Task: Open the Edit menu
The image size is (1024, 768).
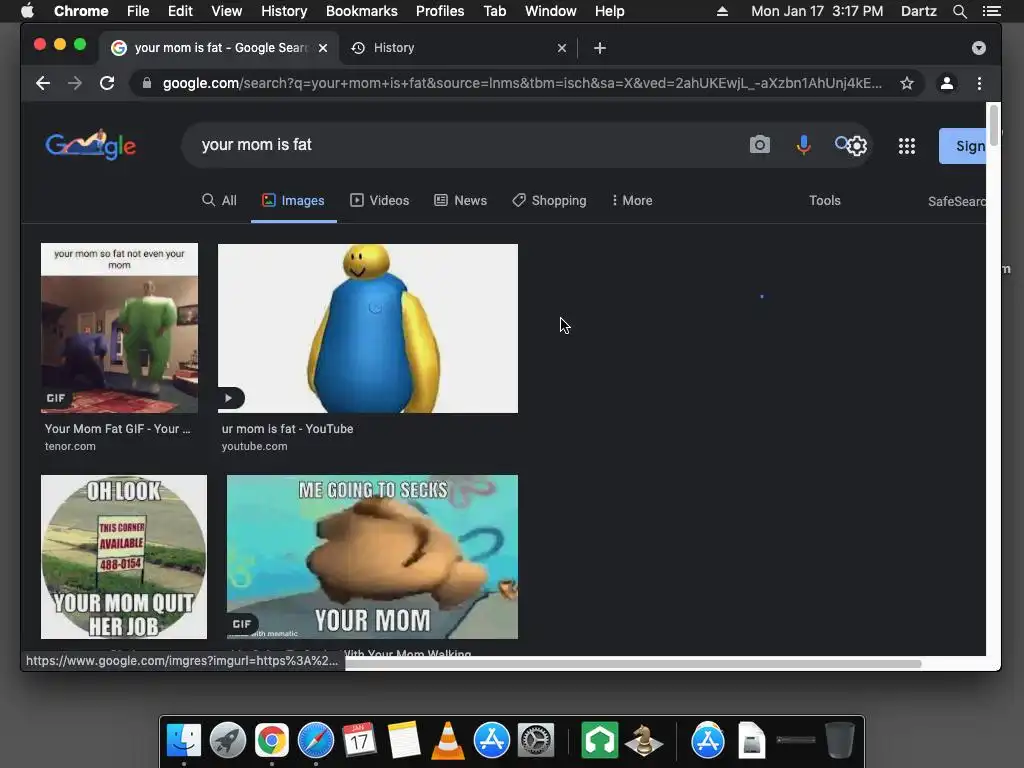Action: pos(180,11)
